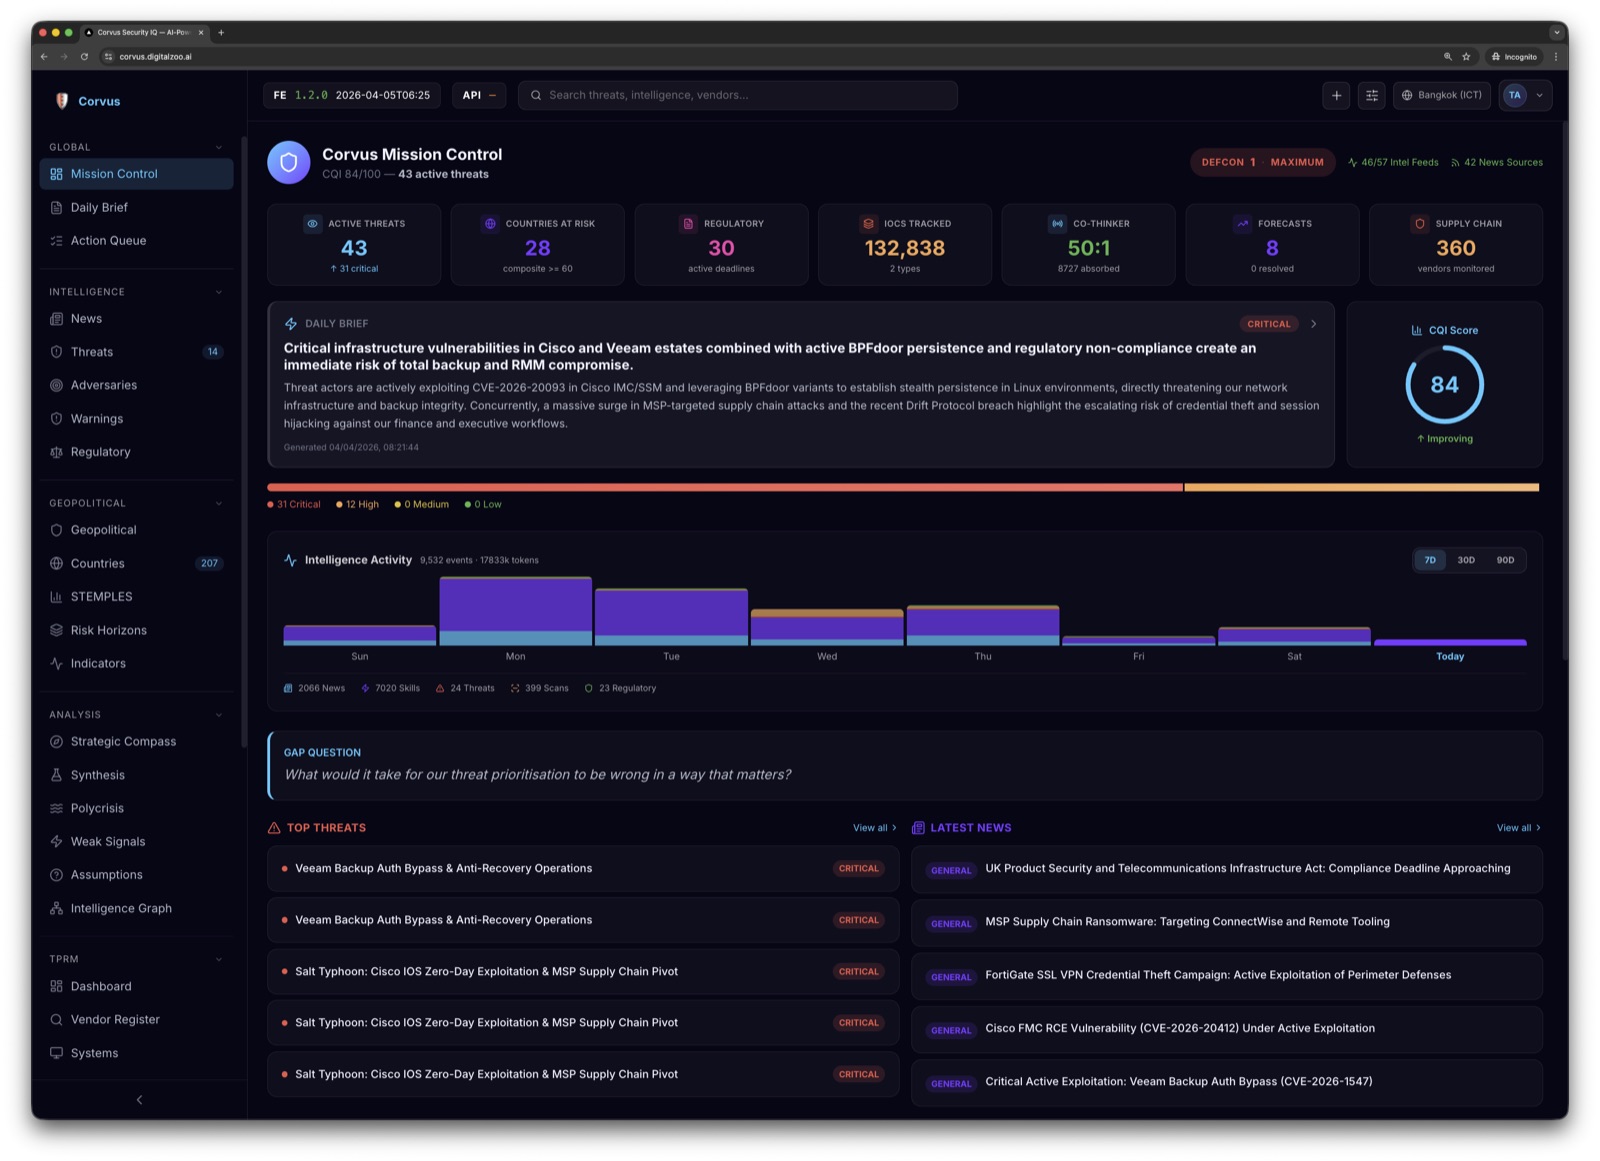Image resolution: width=1600 pixels, height=1161 pixels.
Task: Click the Assumptions question mark icon
Action: pos(56,875)
